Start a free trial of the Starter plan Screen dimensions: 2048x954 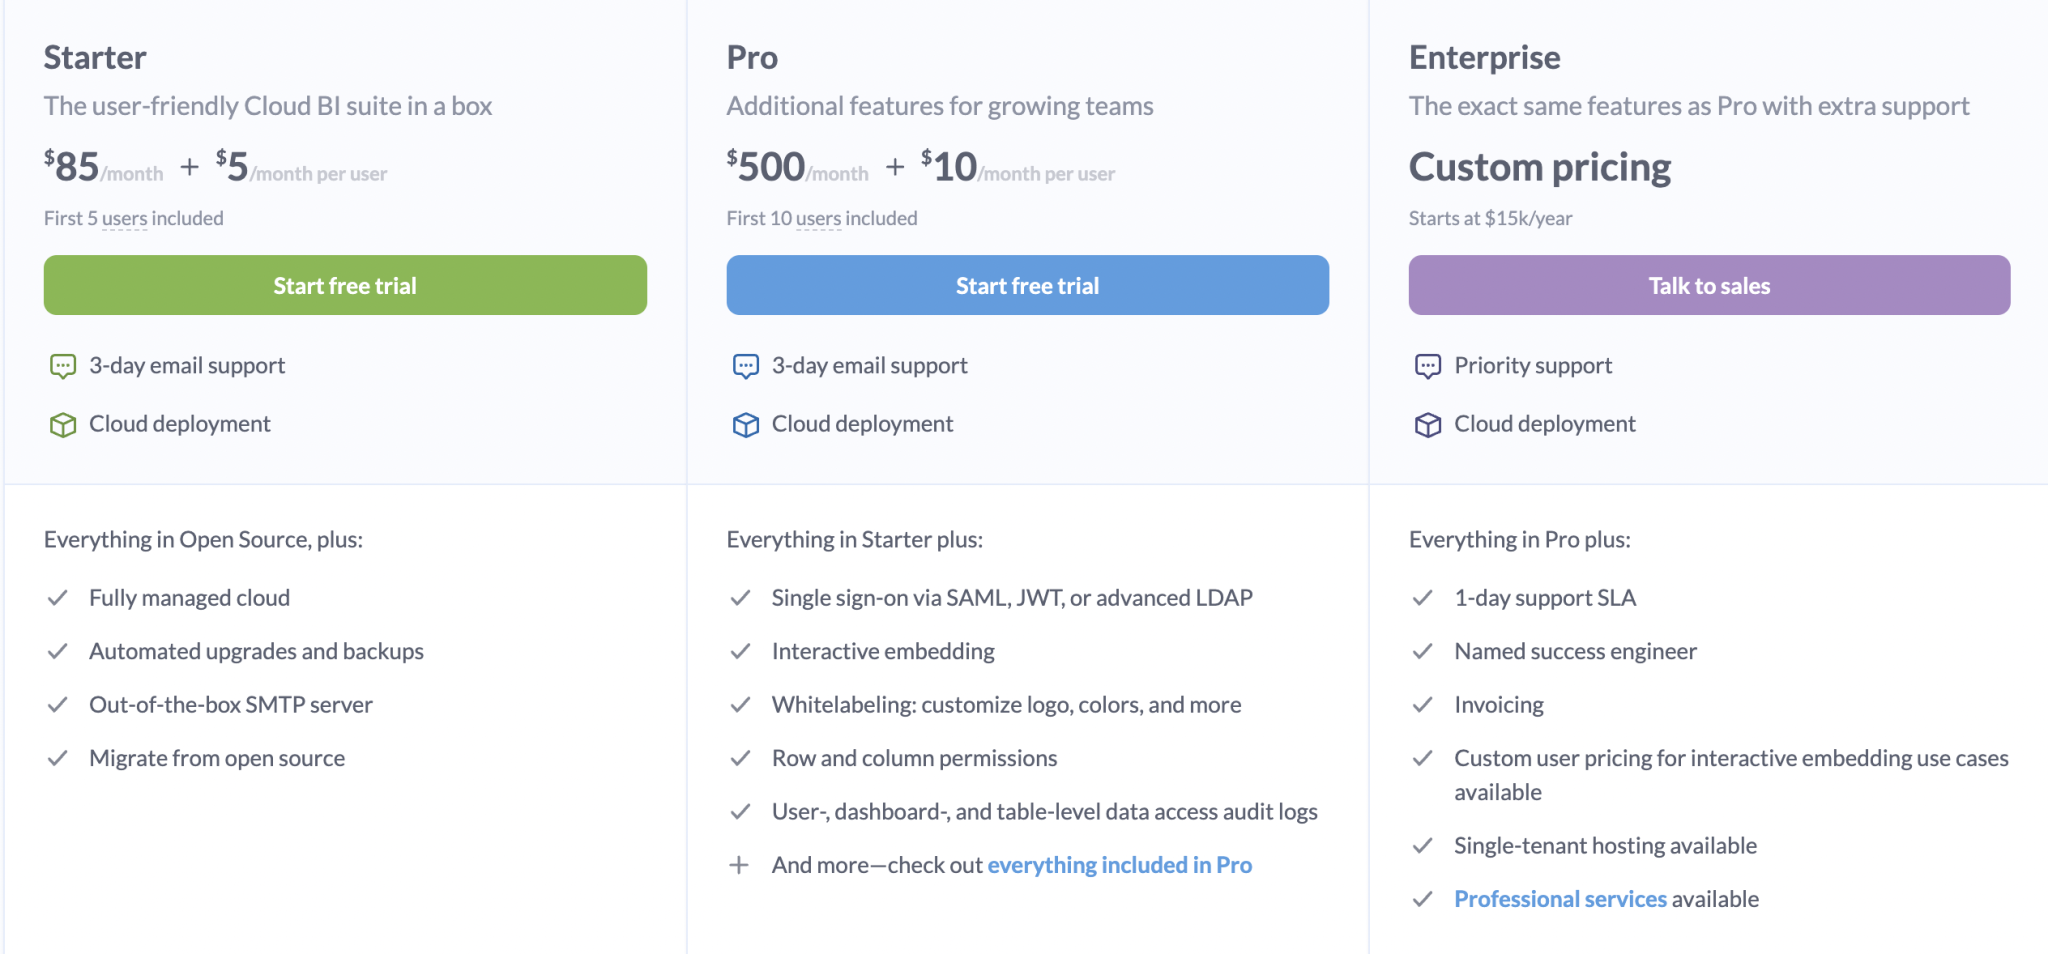pos(344,285)
